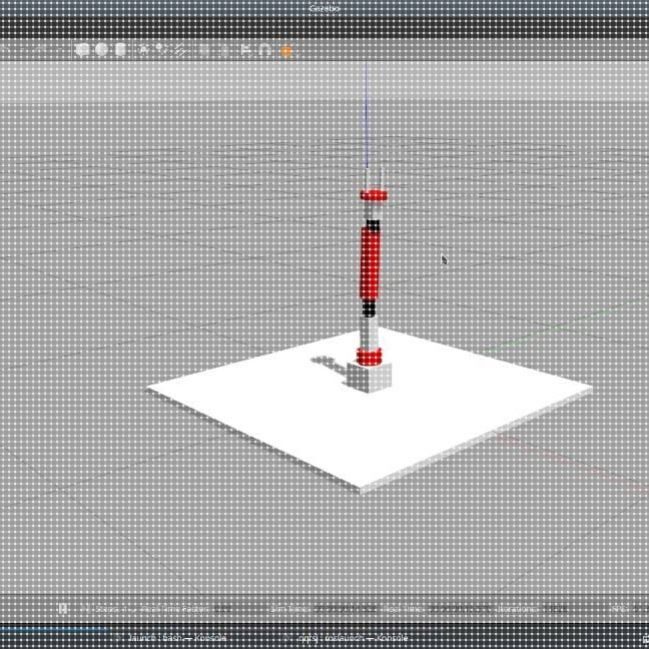Switch to the launch bash Konsole taskbar window
This screenshot has width=649, height=649.
click(x=177, y=638)
